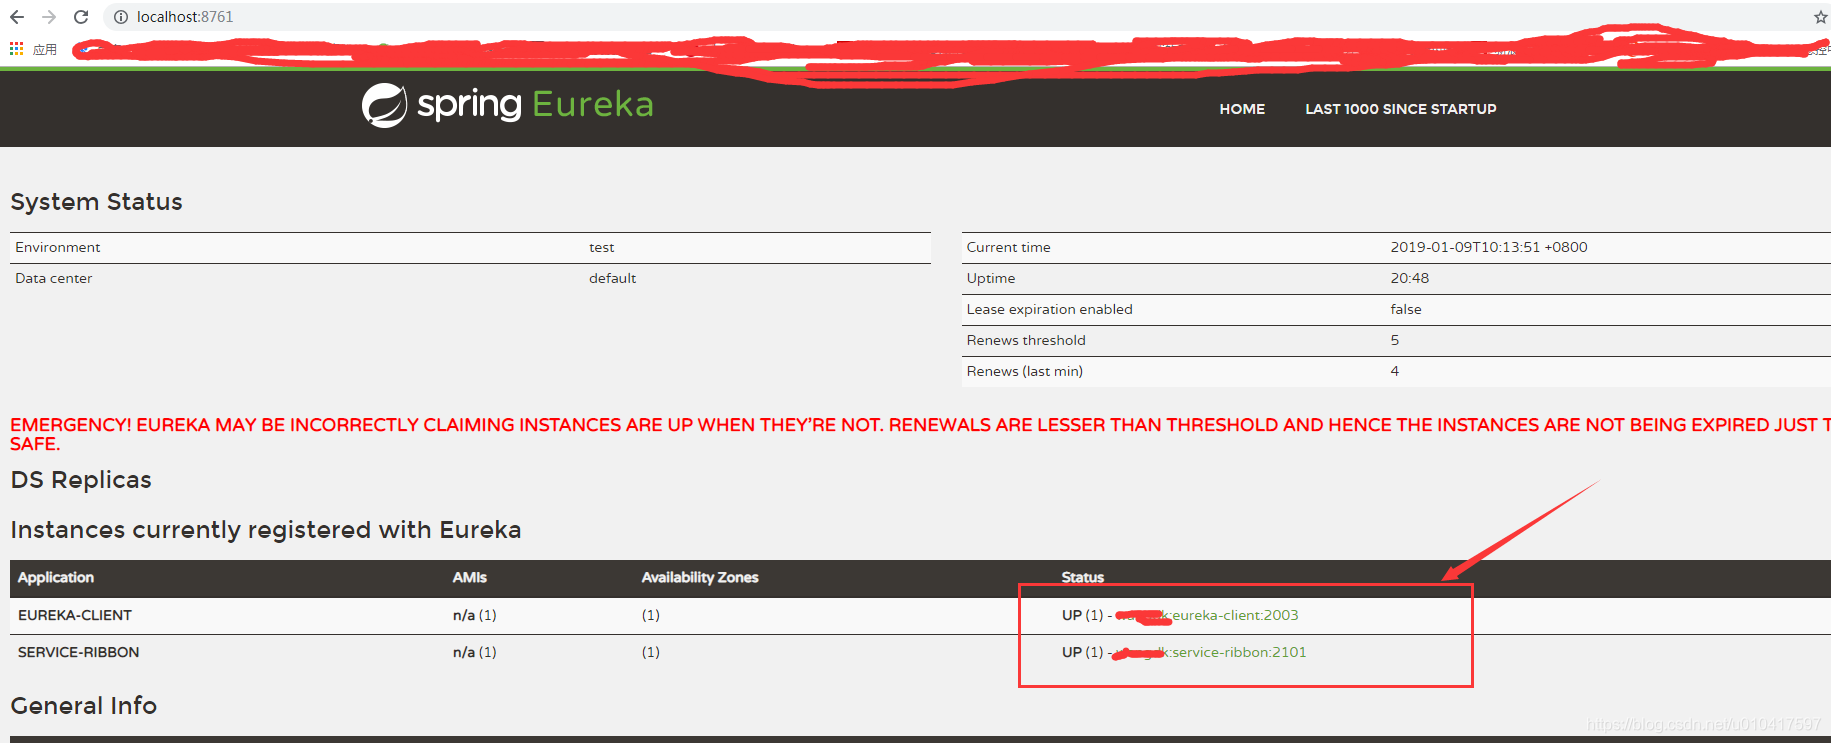This screenshot has width=1831, height=743.
Task: Open the service-ribbon:2101 instance link
Action: 1239,652
